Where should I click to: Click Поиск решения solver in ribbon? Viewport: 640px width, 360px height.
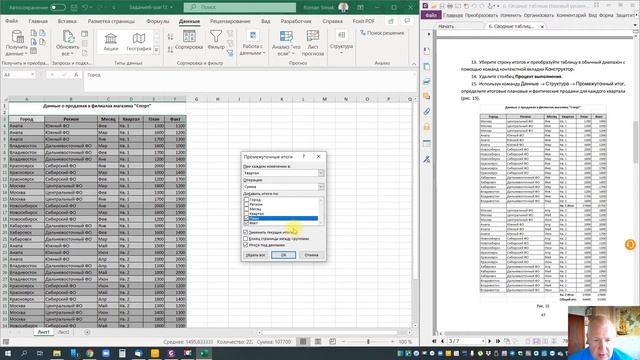point(382,33)
